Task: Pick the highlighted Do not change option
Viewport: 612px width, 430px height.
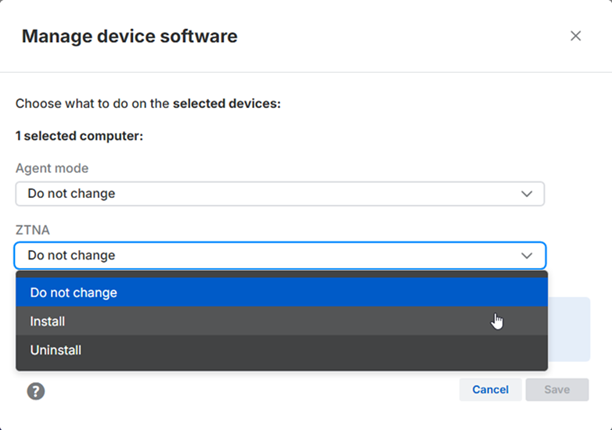Action: 73,293
